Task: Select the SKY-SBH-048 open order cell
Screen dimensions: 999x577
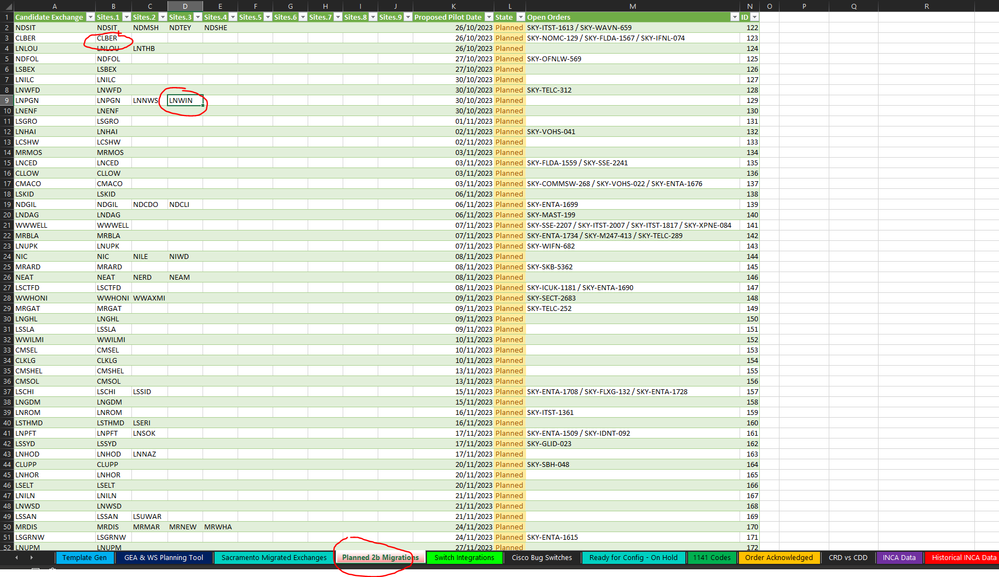Action: pos(633,464)
